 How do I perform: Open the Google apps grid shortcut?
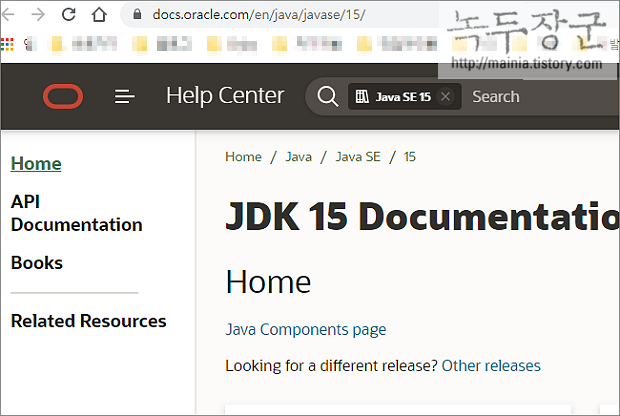tap(7, 44)
